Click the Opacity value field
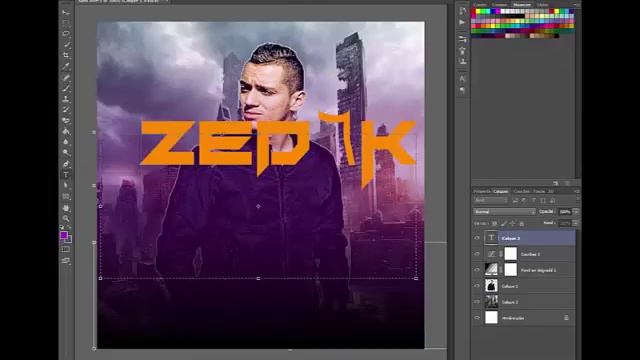This screenshot has width=640, height=360. 565,211
